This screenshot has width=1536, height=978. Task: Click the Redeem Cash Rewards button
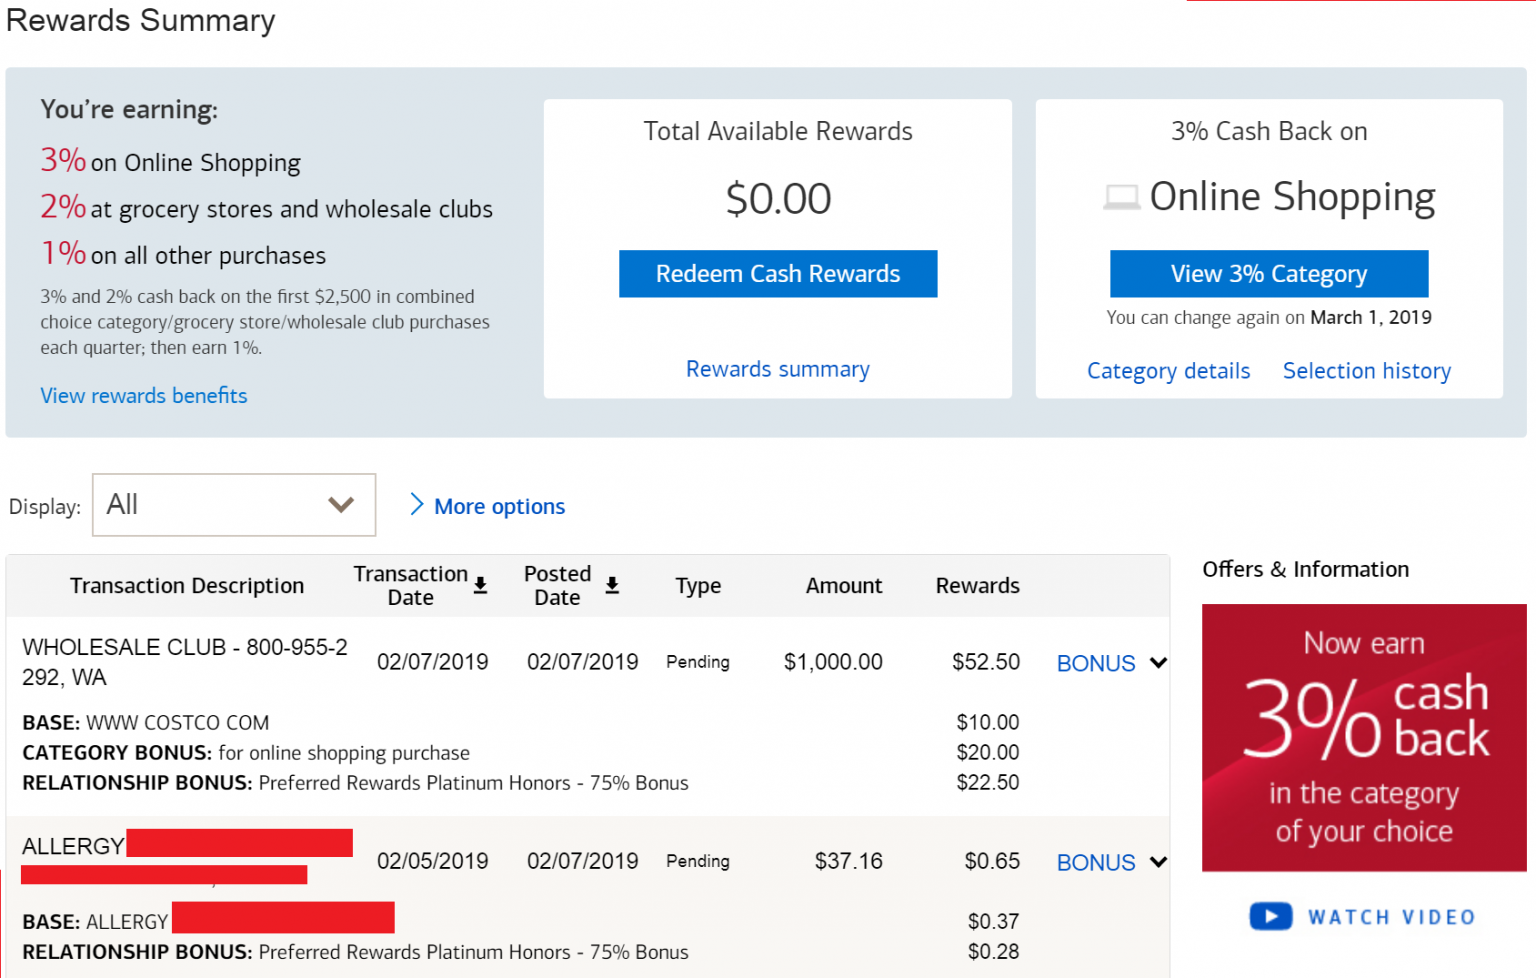point(778,273)
